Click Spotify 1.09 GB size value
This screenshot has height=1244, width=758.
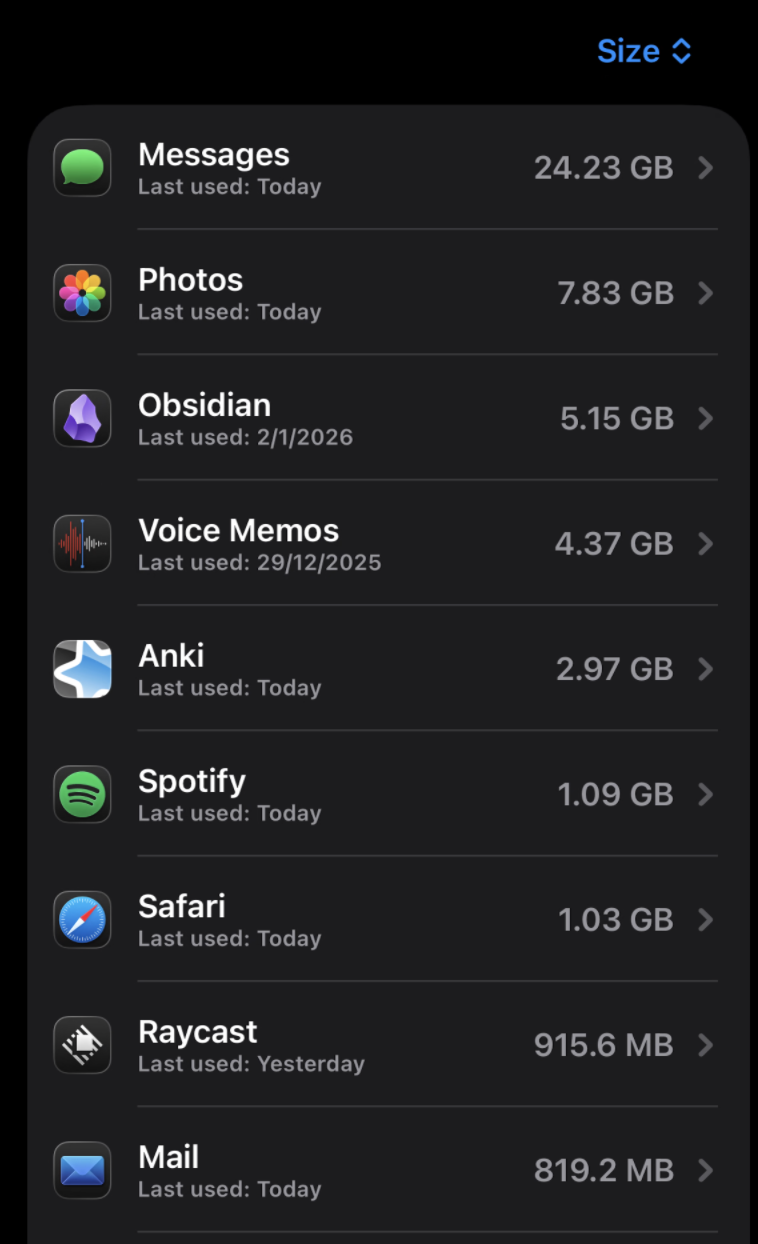615,794
